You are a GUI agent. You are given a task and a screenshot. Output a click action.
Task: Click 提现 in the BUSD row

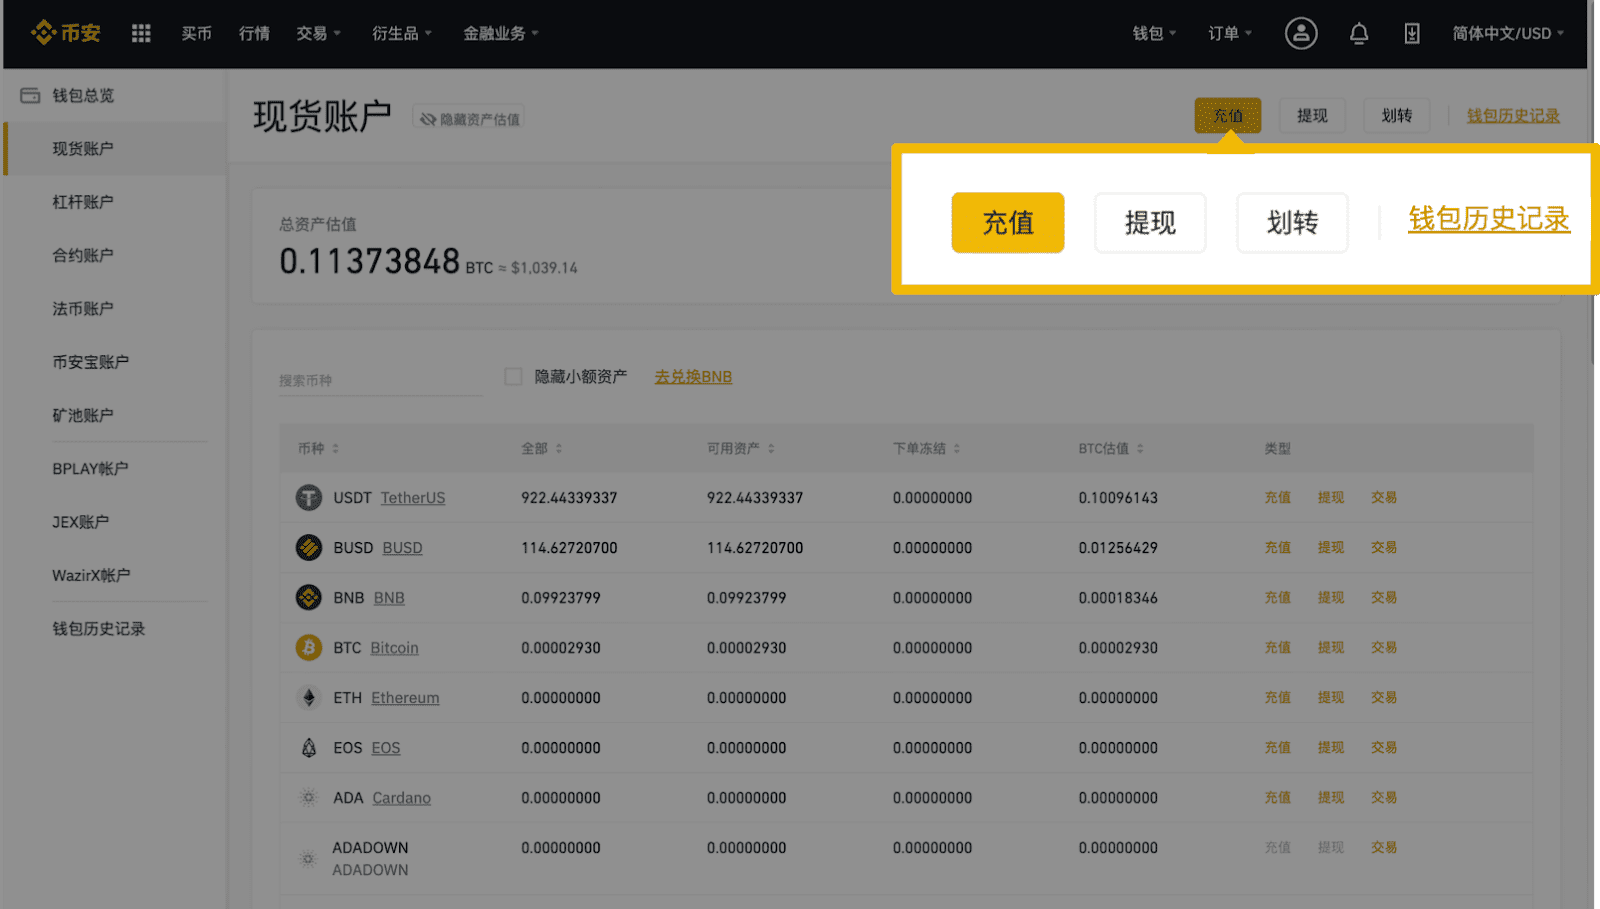1330,547
